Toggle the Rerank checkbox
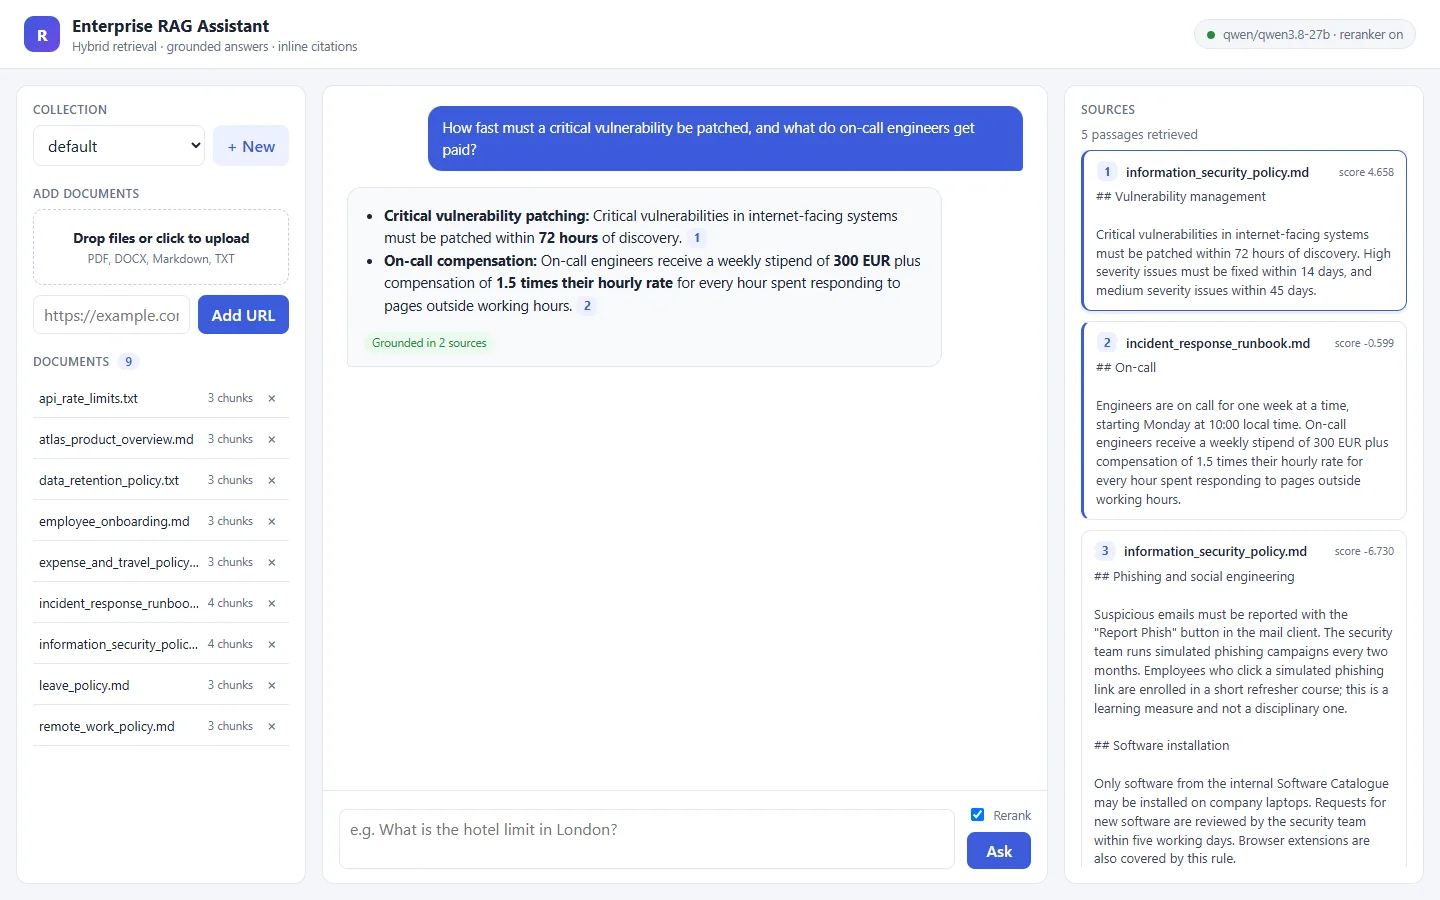Viewport: 1440px width, 900px height. click(x=978, y=815)
